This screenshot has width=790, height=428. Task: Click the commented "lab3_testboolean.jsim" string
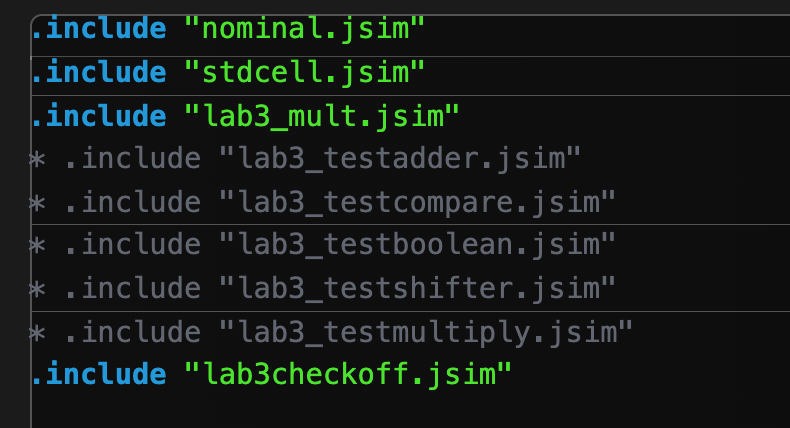[417, 244]
